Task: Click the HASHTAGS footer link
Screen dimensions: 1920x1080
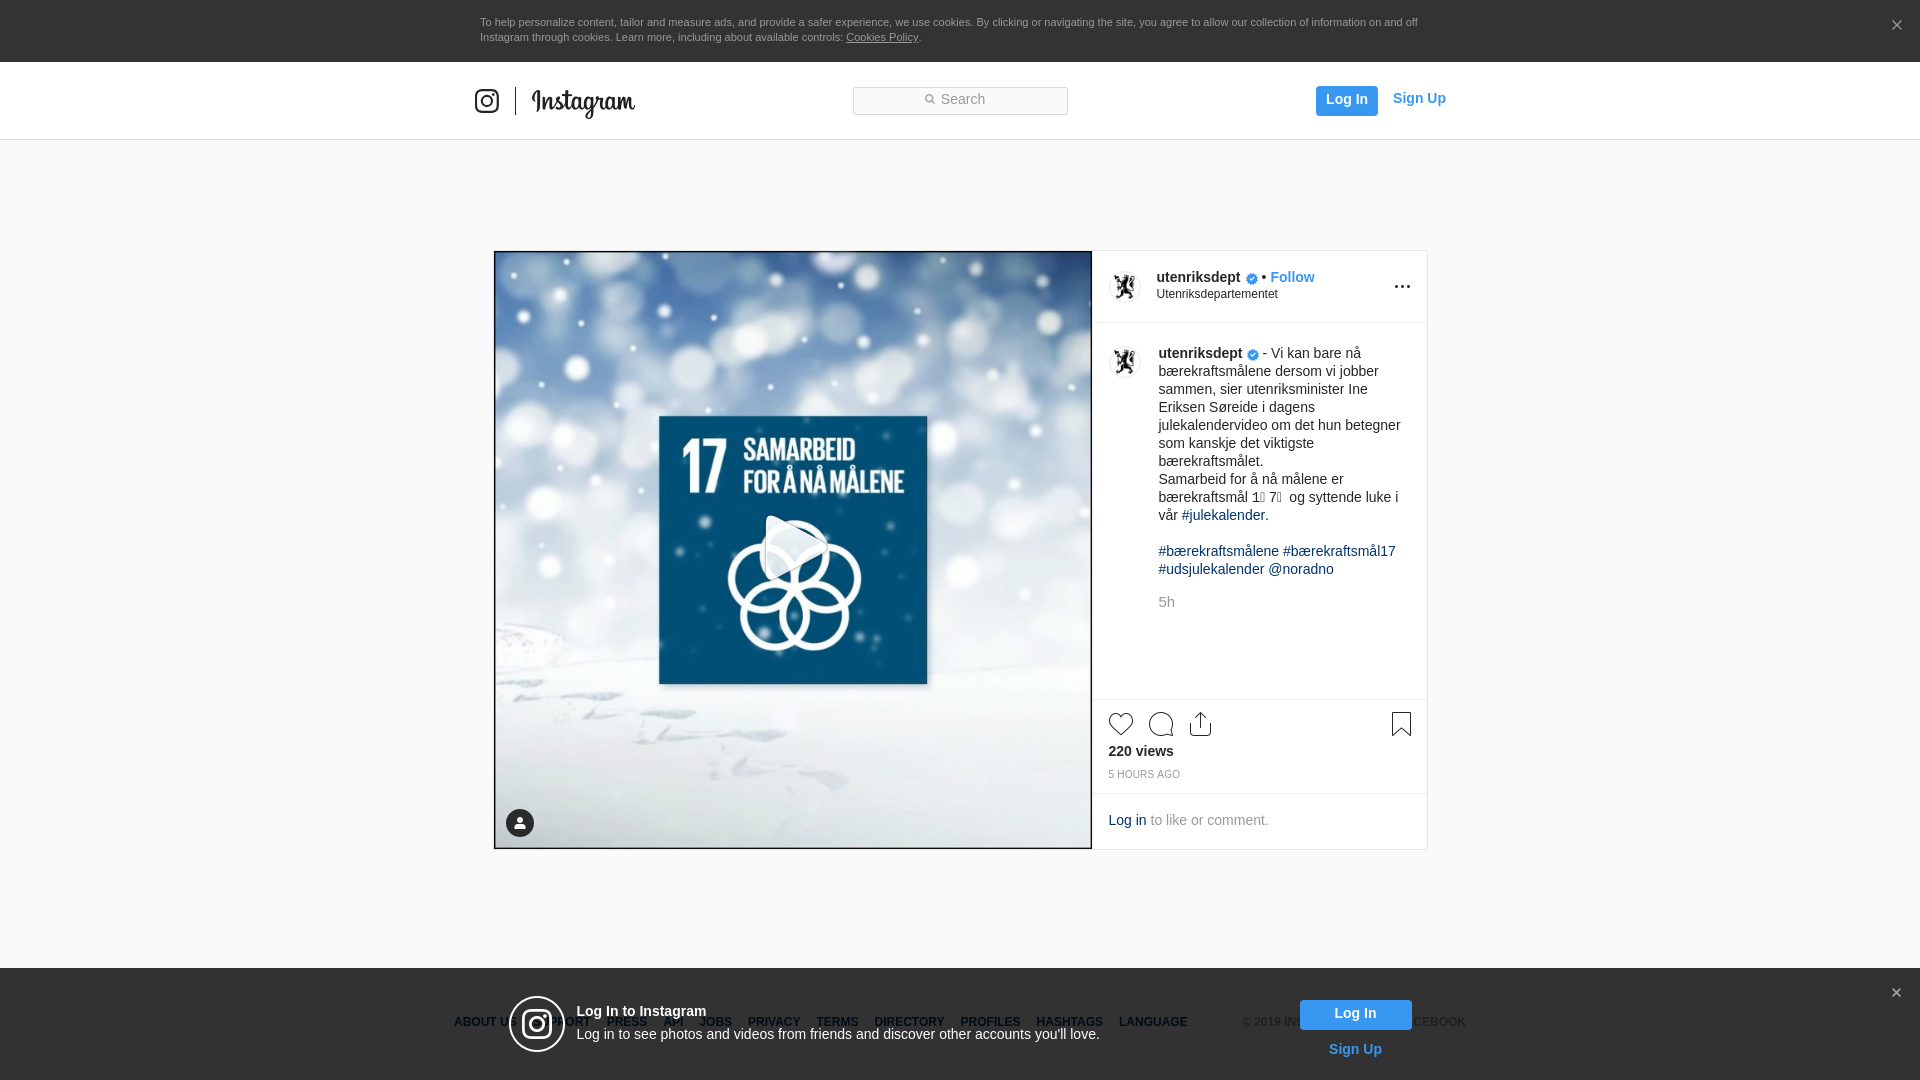Action: [x=1069, y=1022]
